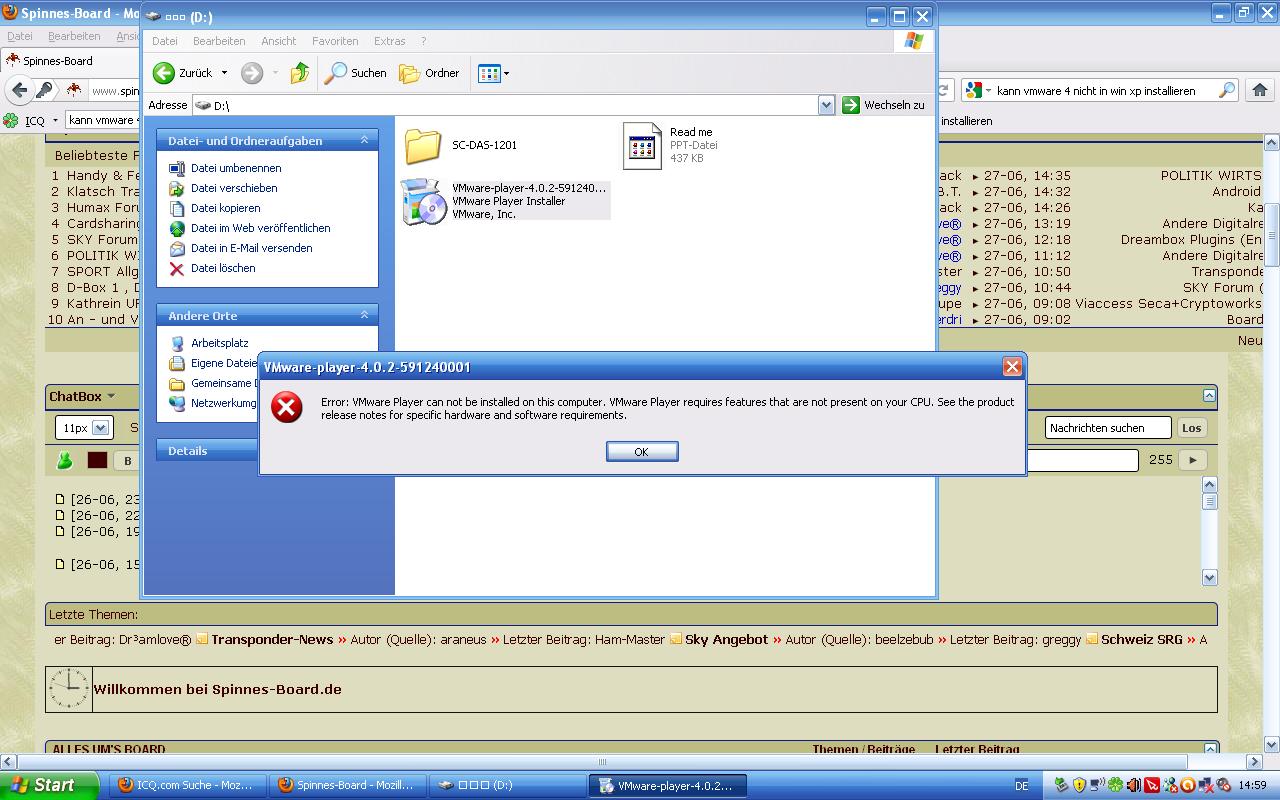Select the SC-DAS-1201 folder icon

click(423, 146)
